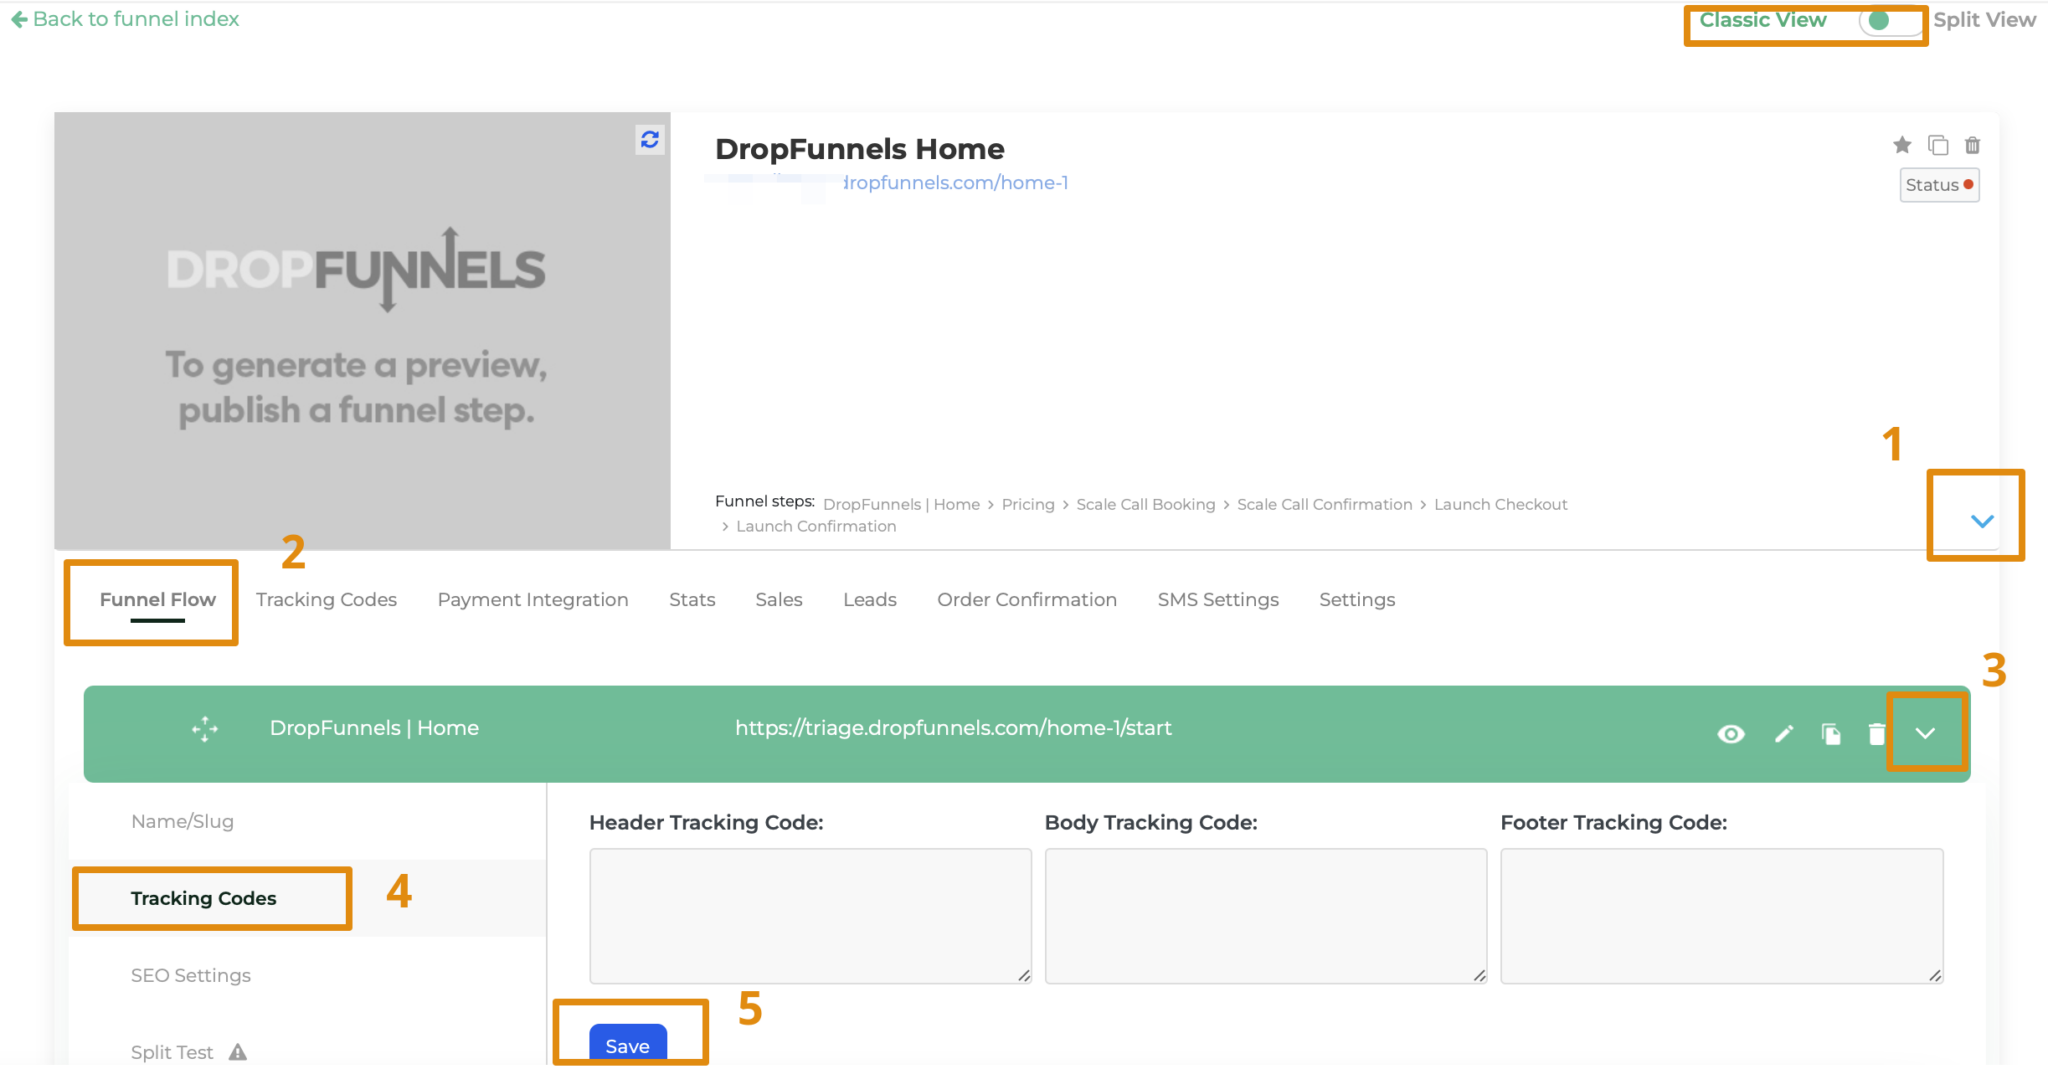Preview the step using the eye icon
Viewport: 2048px width, 1069px height.
coord(1731,733)
